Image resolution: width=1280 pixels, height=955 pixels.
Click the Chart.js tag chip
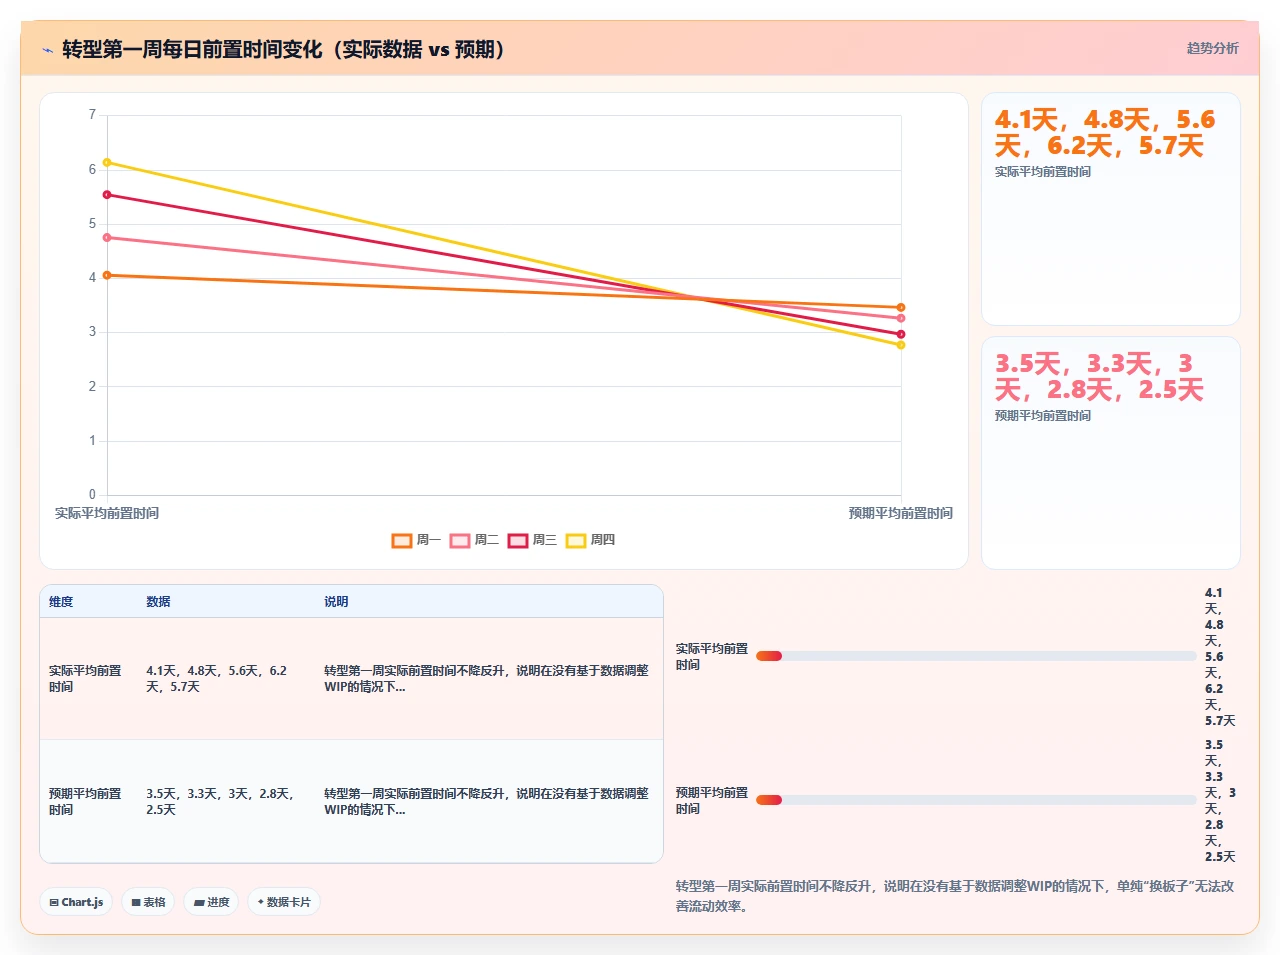pos(76,902)
